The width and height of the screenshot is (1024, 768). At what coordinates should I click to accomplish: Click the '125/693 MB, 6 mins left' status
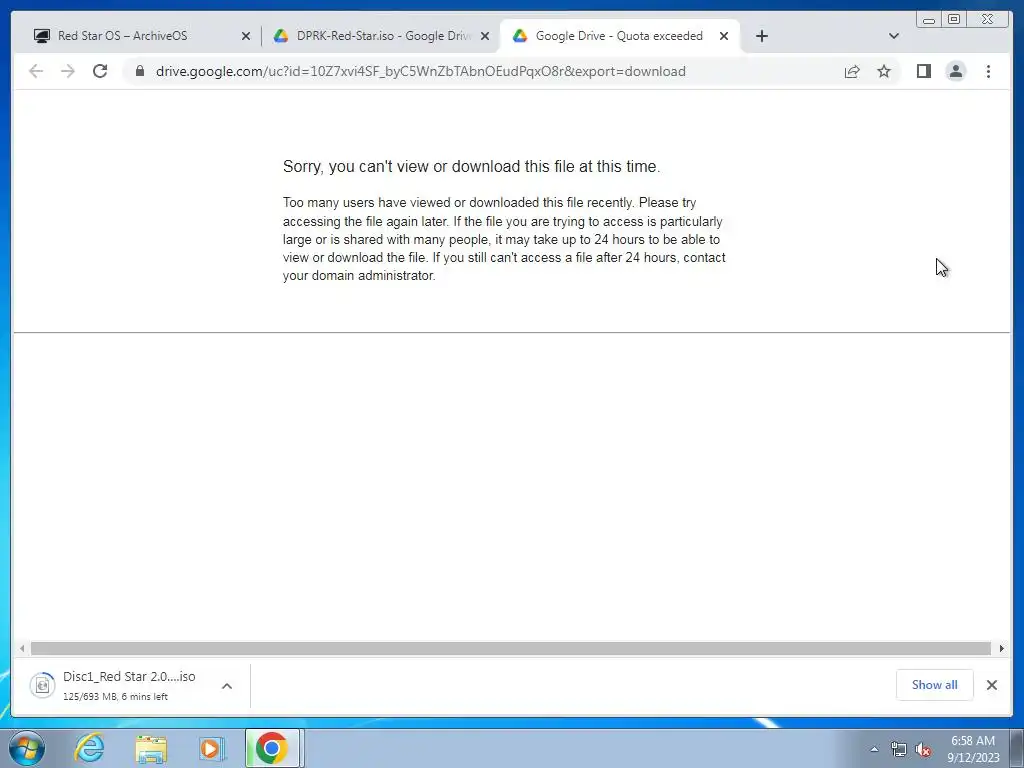coord(116,697)
